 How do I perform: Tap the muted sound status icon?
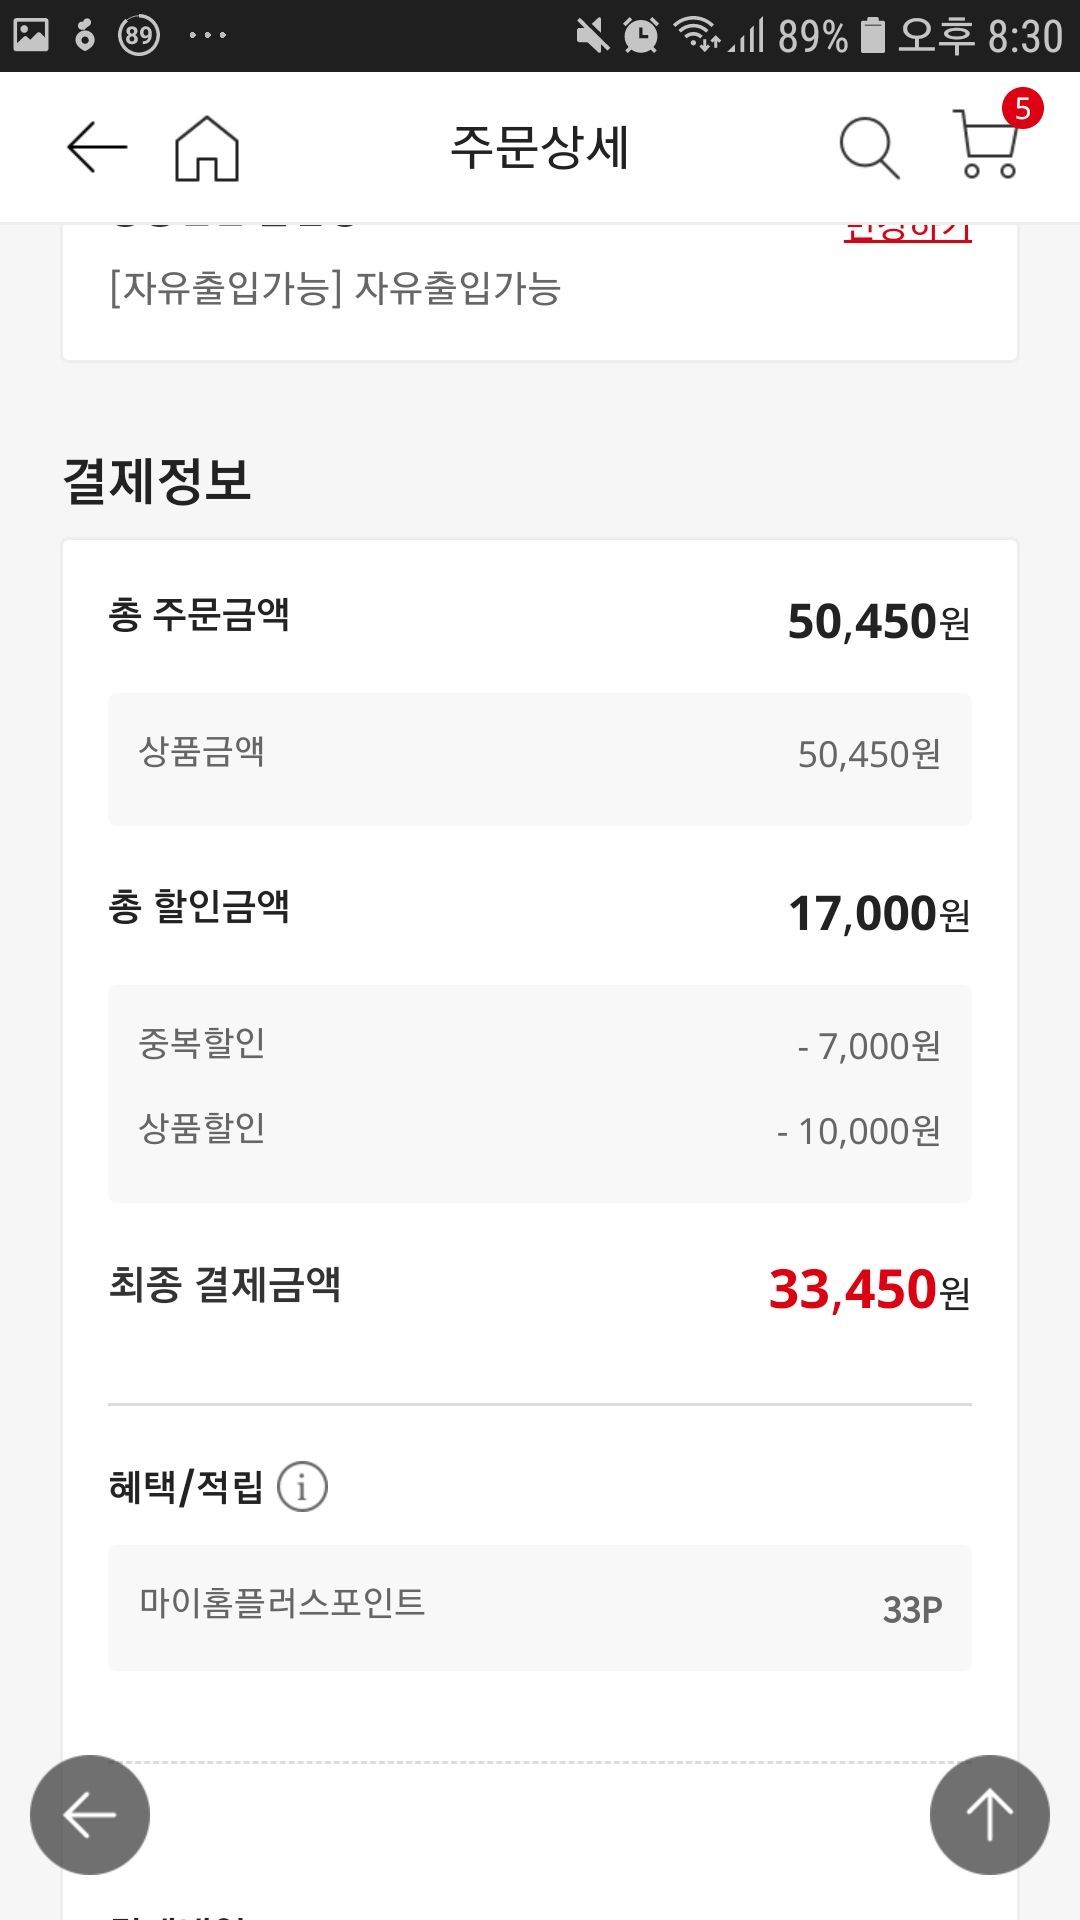pos(592,36)
